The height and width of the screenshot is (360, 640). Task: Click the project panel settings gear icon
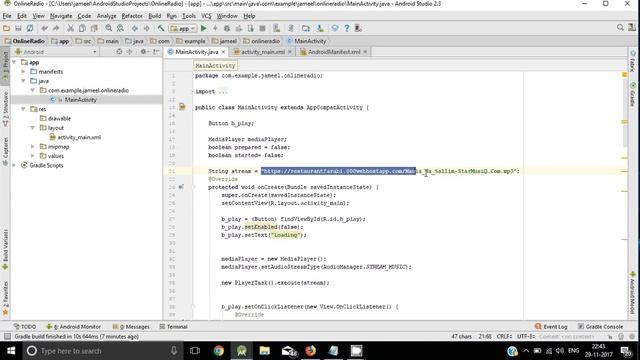pyautogui.click(x=143, y=52)
